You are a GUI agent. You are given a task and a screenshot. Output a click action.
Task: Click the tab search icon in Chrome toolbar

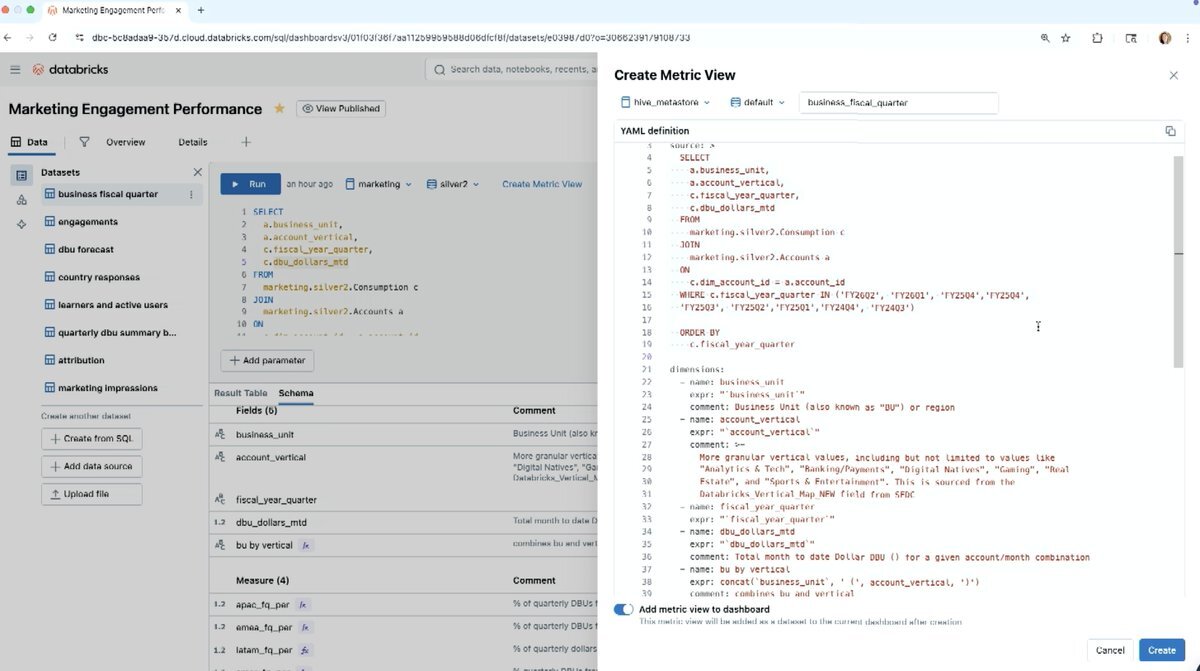tap(1131, 38)
